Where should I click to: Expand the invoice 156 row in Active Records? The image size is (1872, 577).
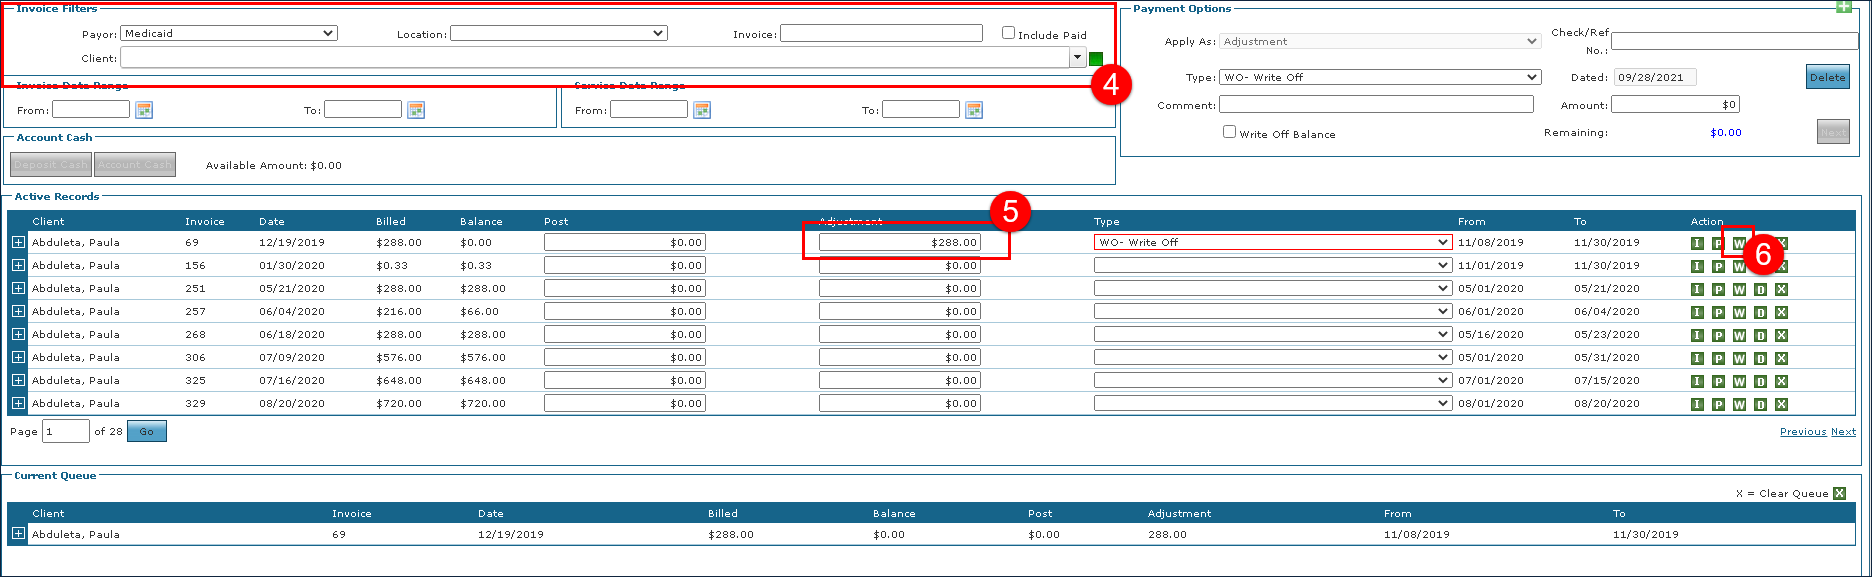[x=18, y=266]
